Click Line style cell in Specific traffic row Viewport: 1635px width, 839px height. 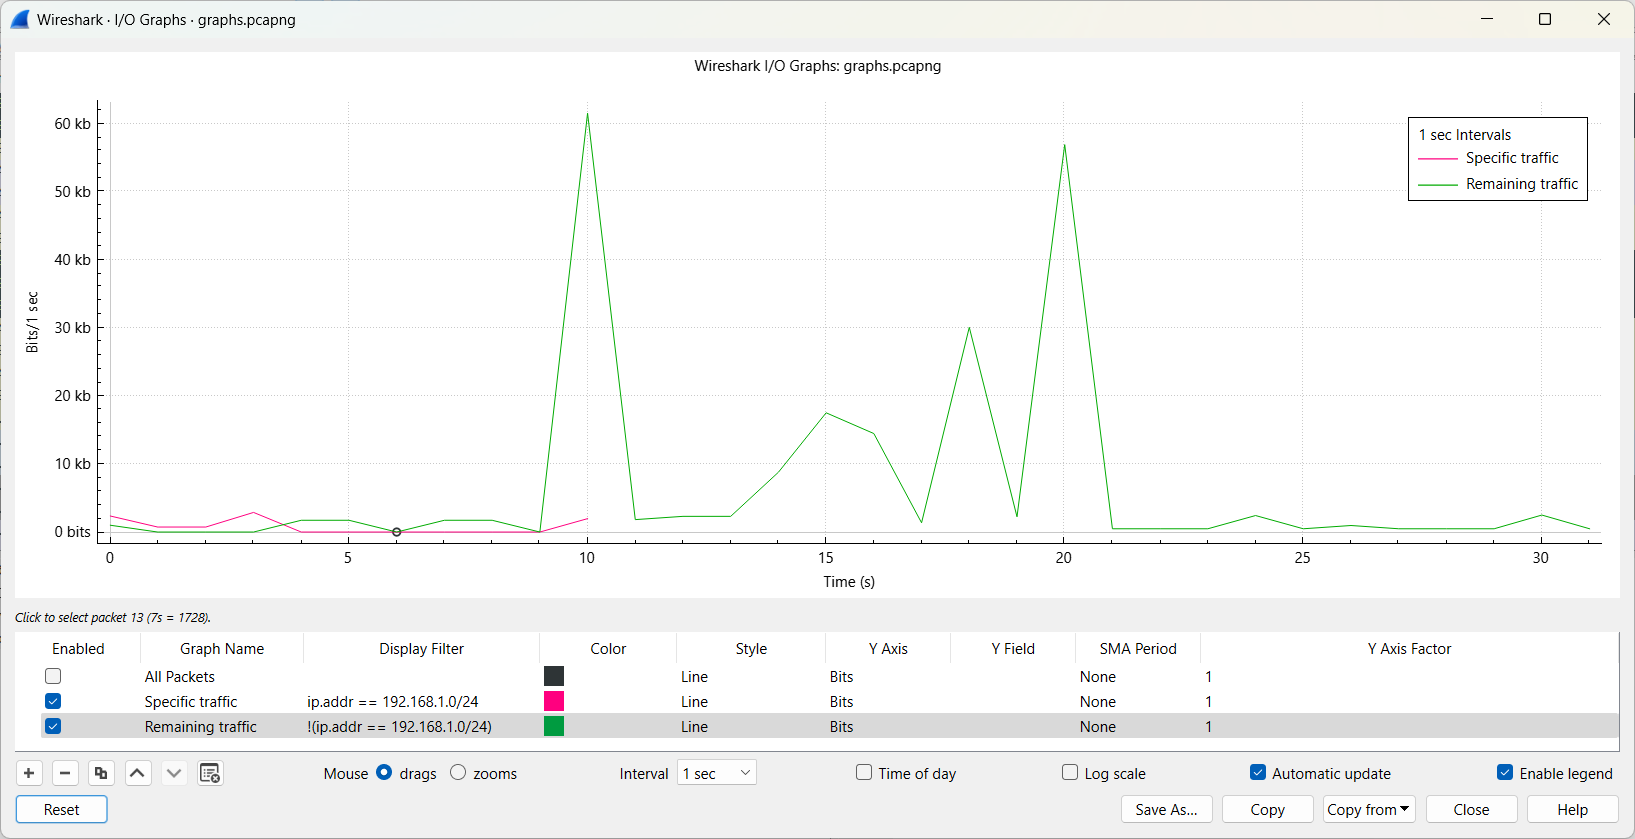tap(751, 702)
